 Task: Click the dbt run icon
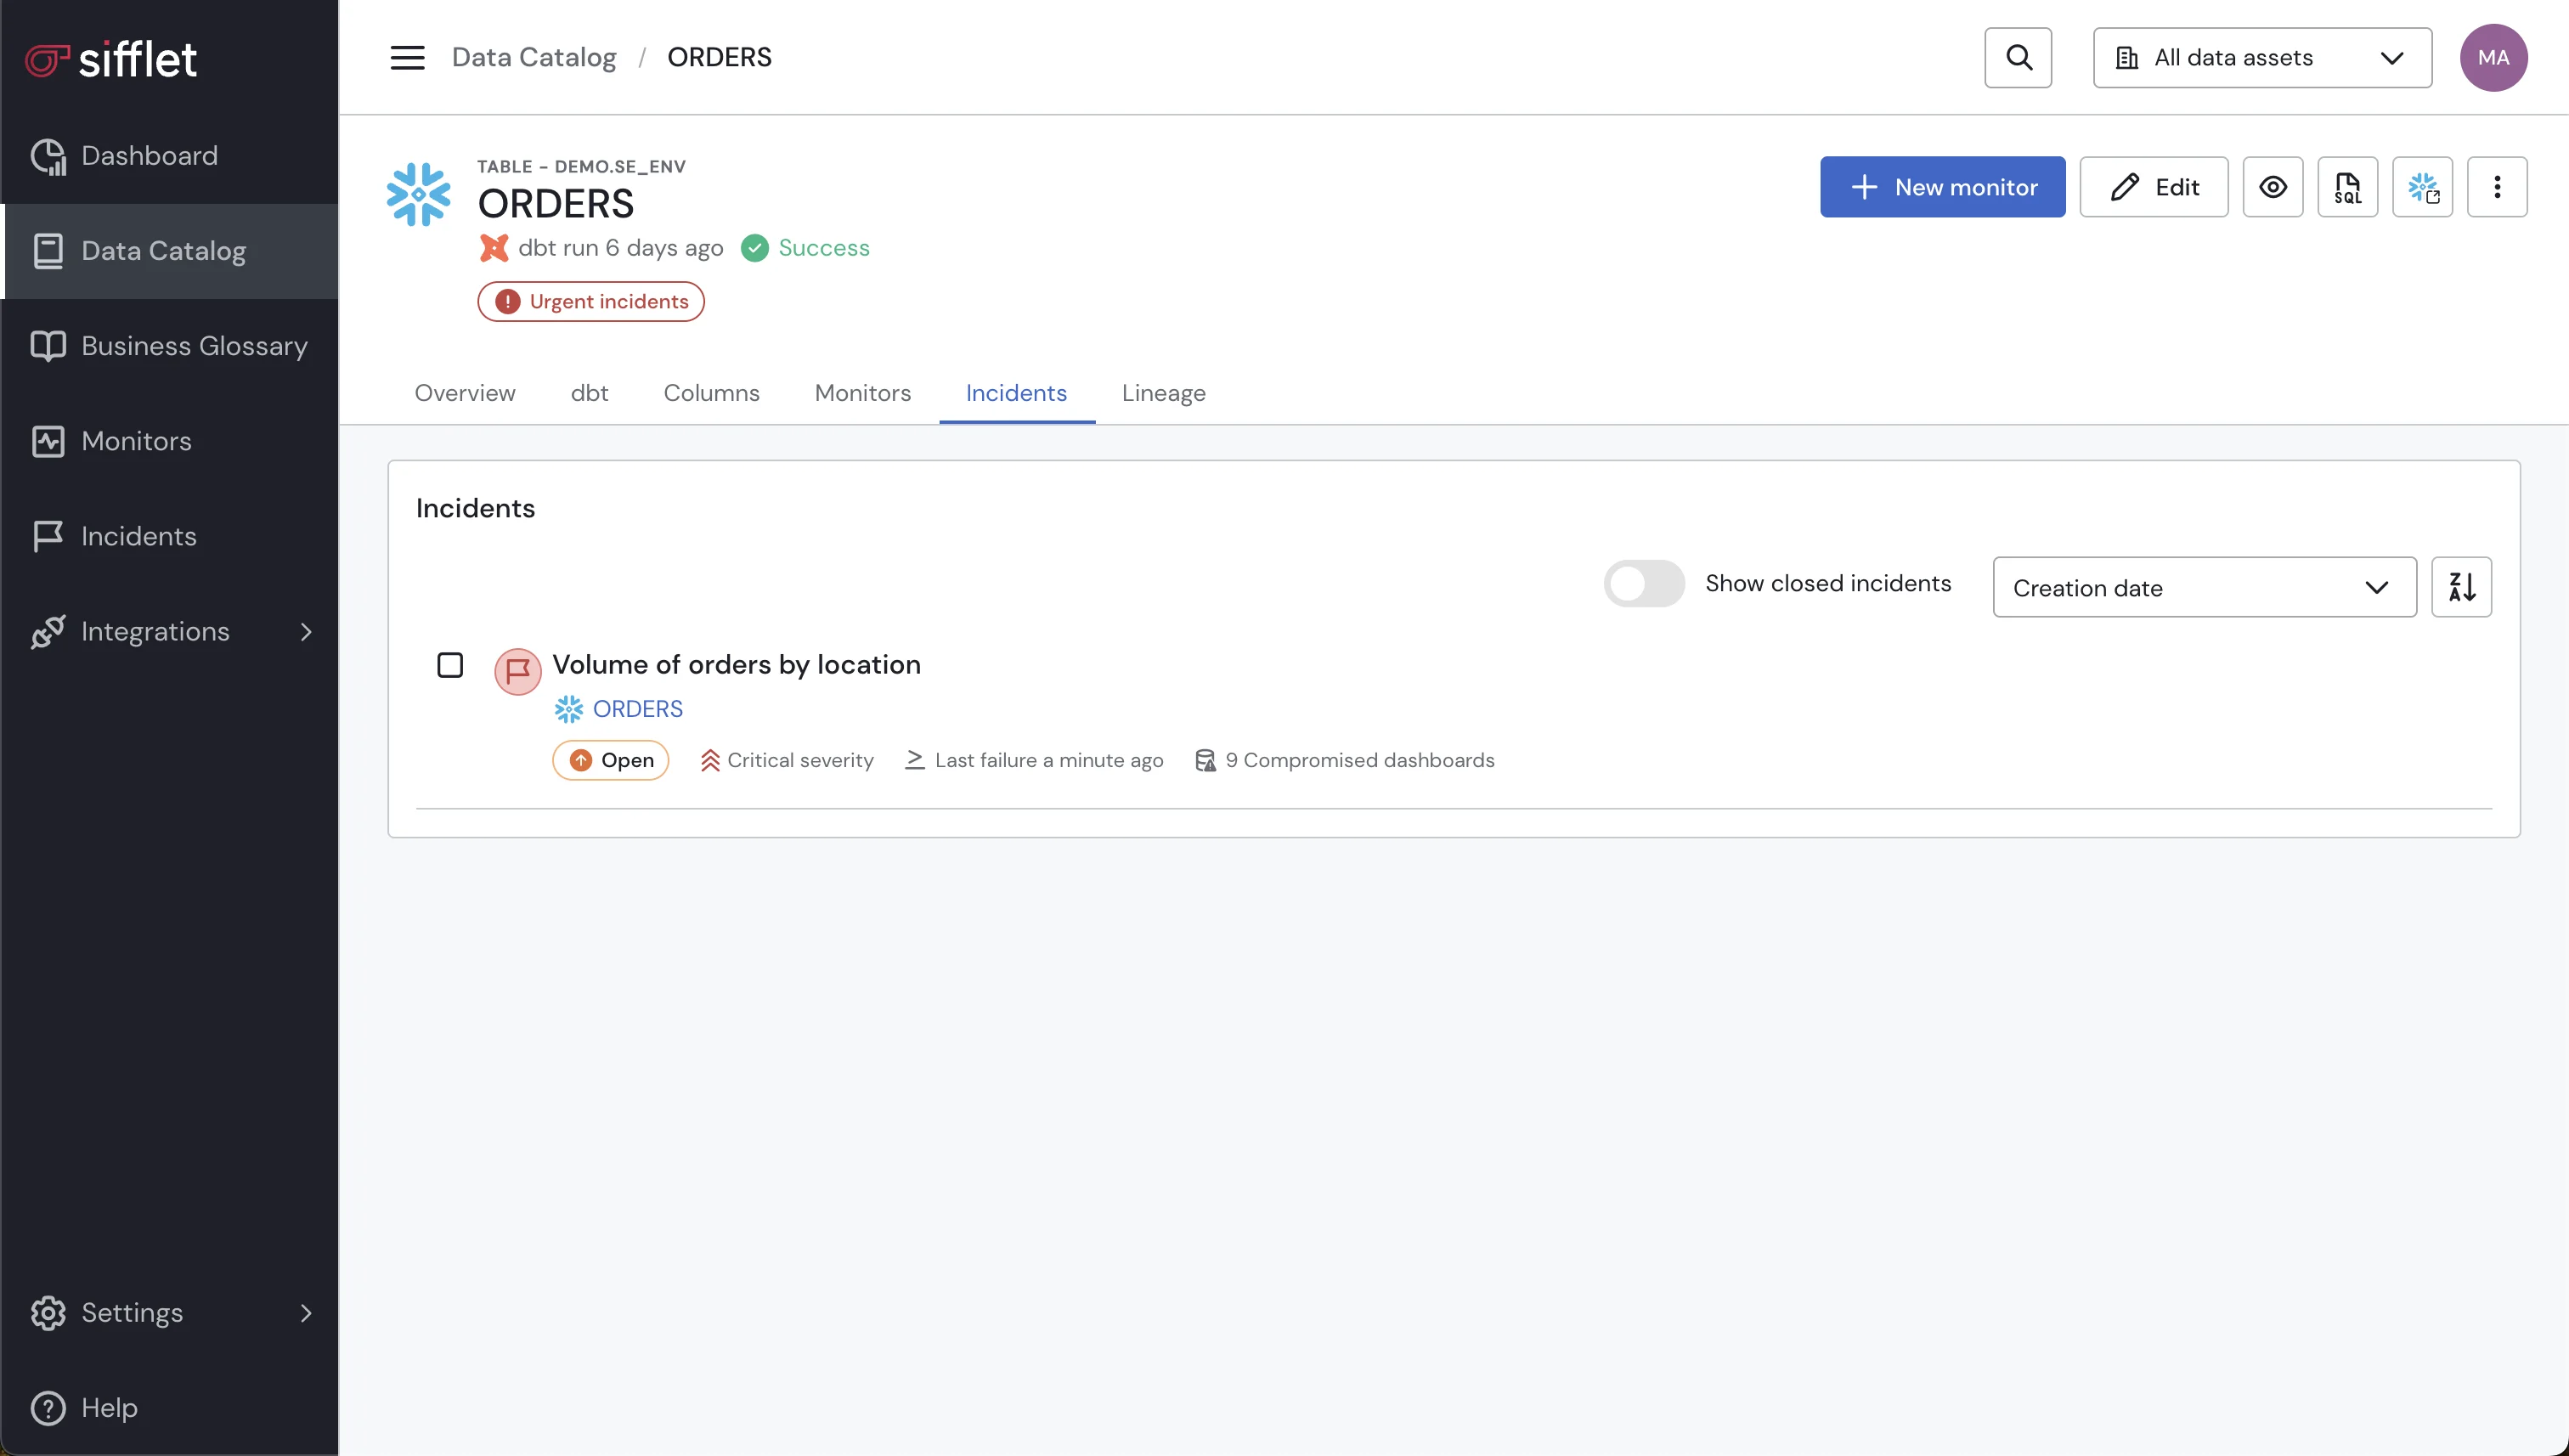(x=494, y=248)
